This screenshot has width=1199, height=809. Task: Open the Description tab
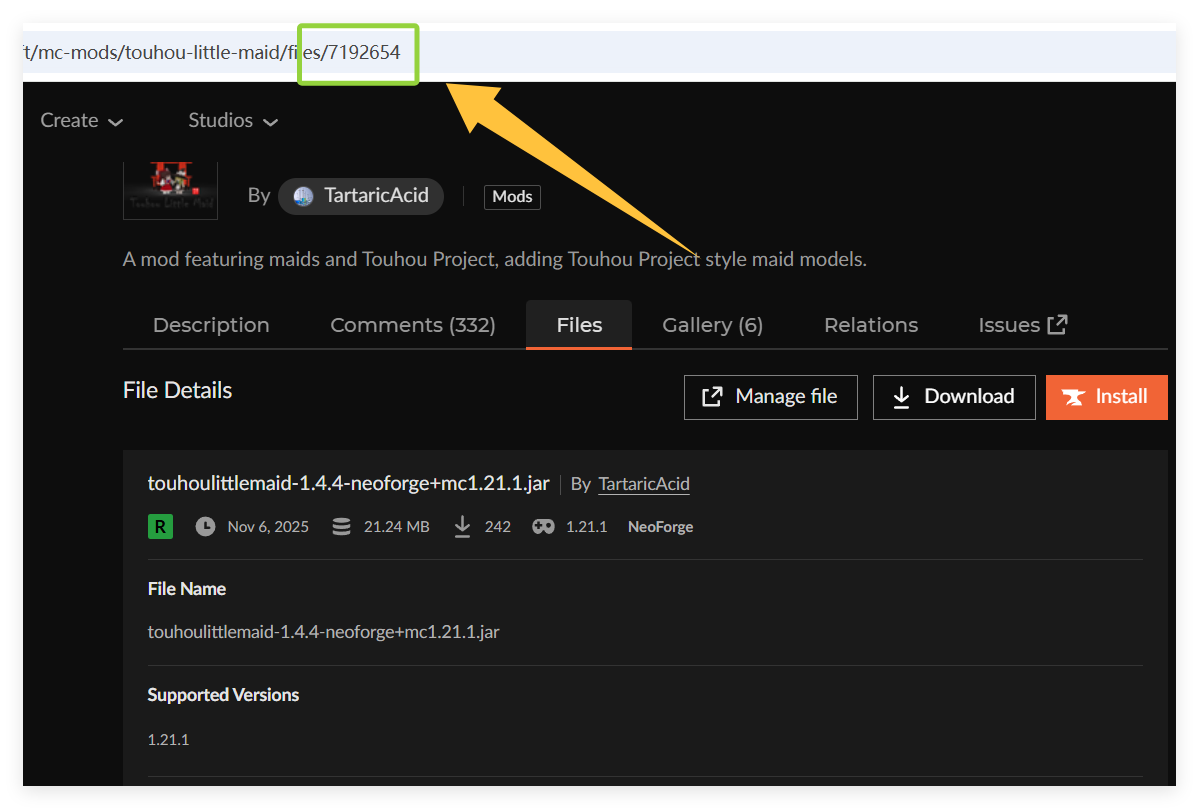tap(211, 325)
